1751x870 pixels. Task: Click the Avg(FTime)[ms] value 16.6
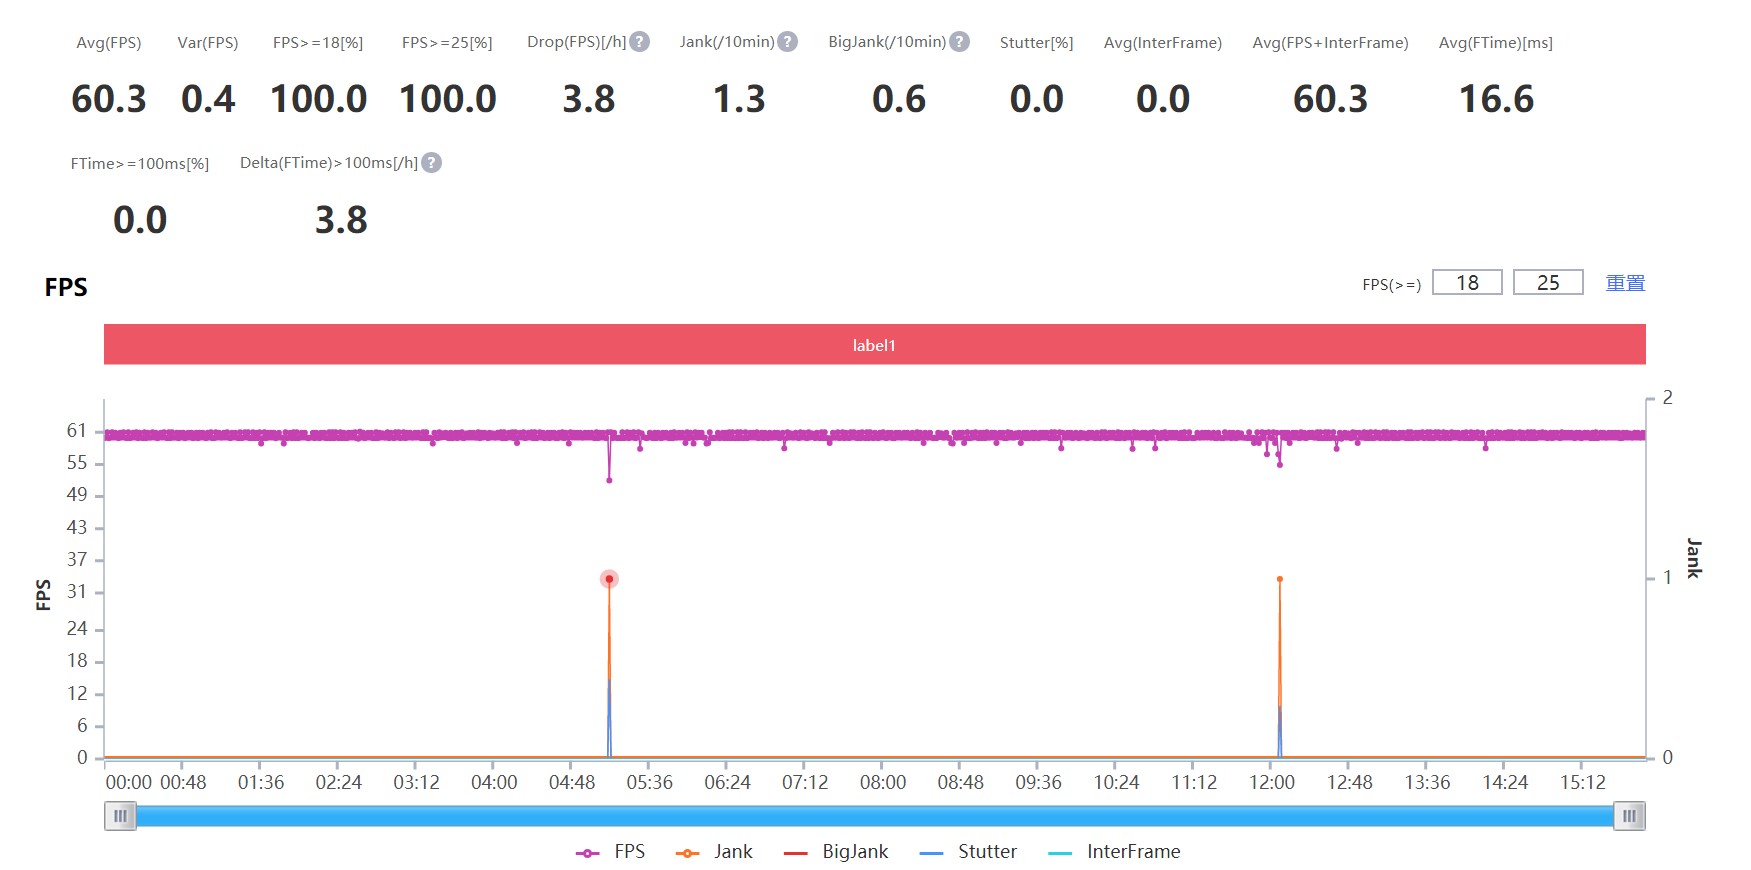click(x=1496, y=99)
